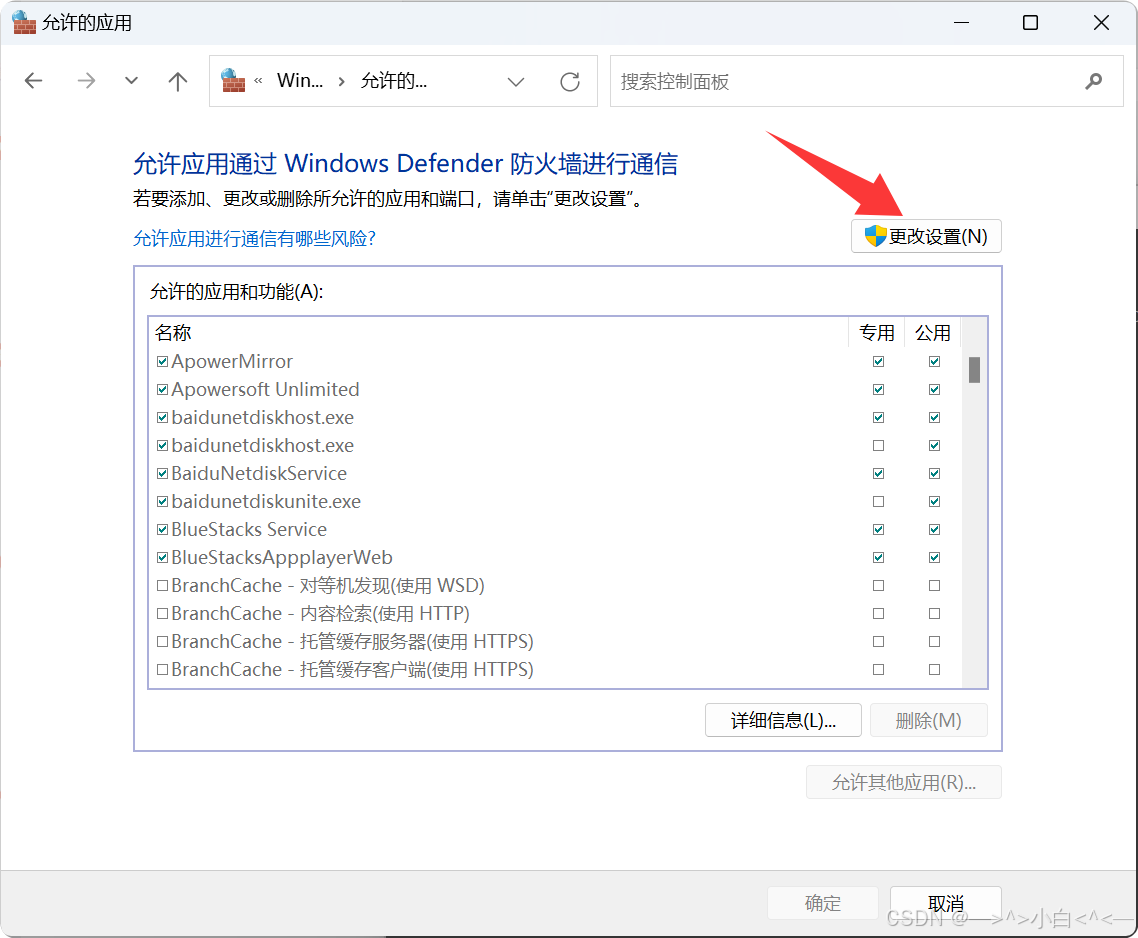Toggle BaiduNetdiskService 专用 checkbox
The image size is (1138, 938).
[x=878, y=473]
